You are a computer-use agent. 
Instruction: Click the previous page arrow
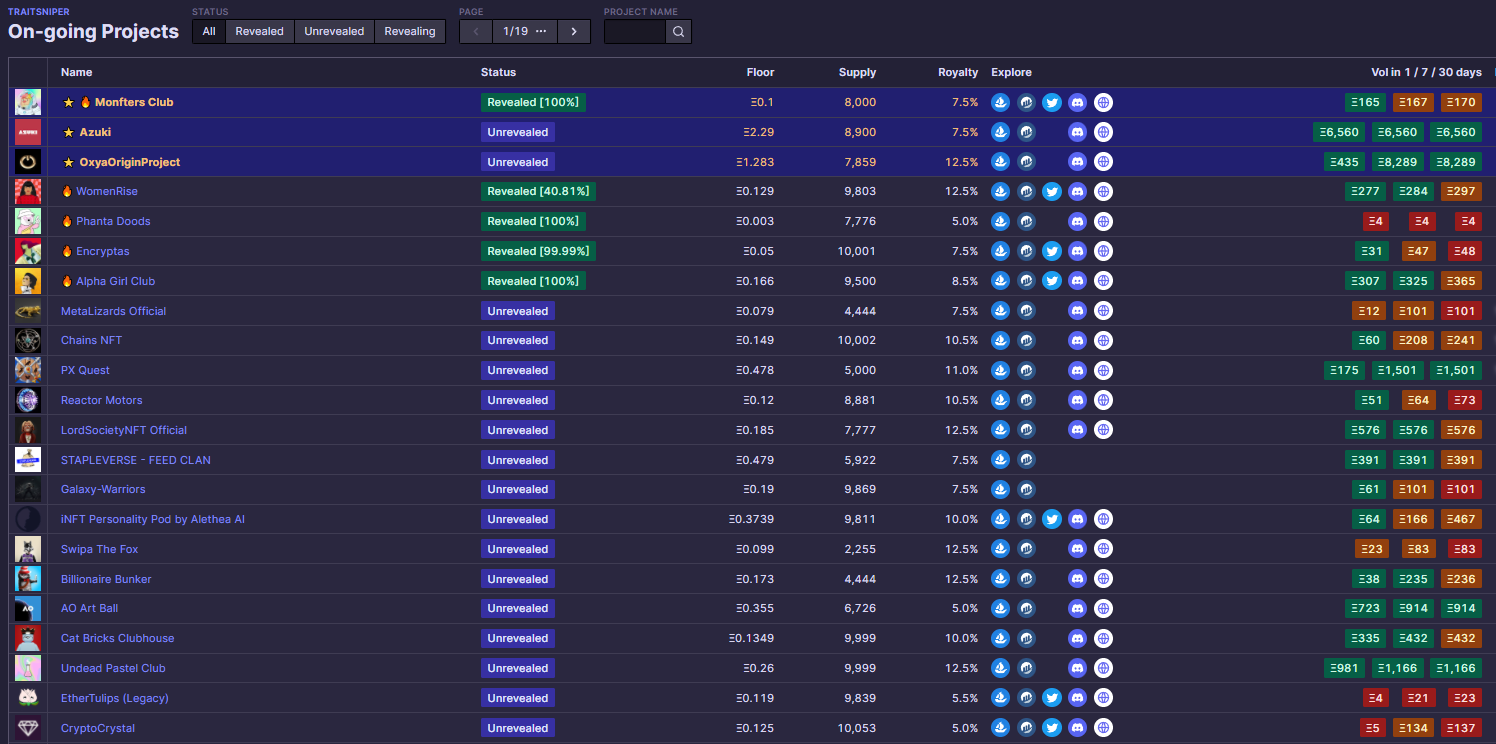pyautogui.click(x=476, y=31)
